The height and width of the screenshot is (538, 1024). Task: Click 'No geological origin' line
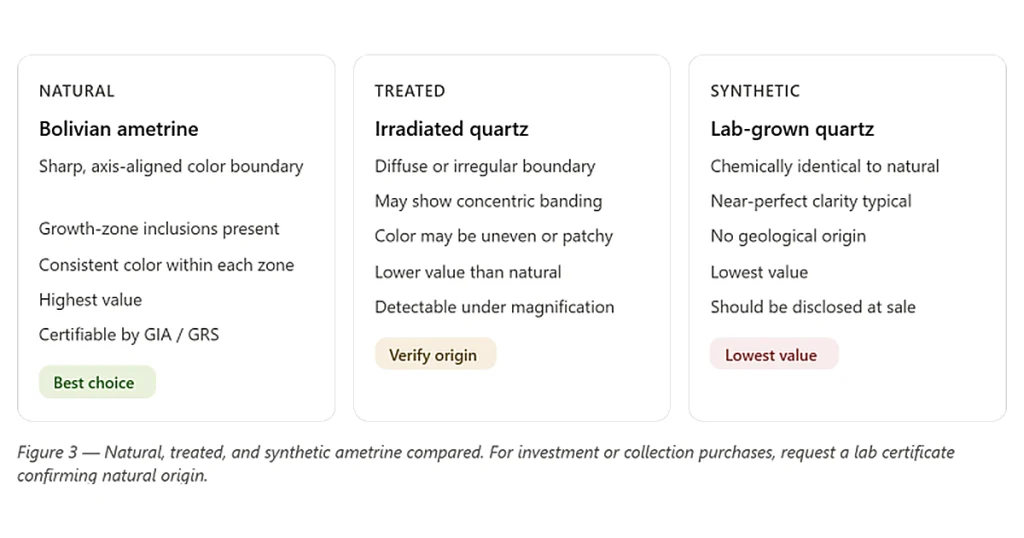(x=788, y=236)
